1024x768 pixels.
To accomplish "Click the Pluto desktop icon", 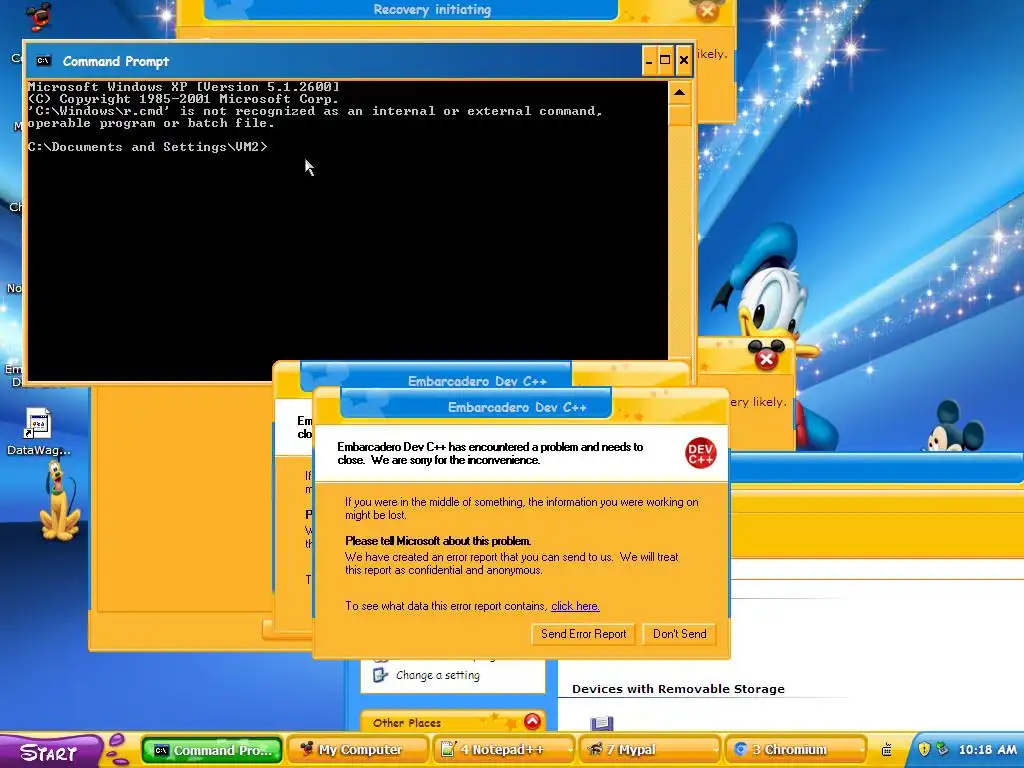I will point(59,501).
